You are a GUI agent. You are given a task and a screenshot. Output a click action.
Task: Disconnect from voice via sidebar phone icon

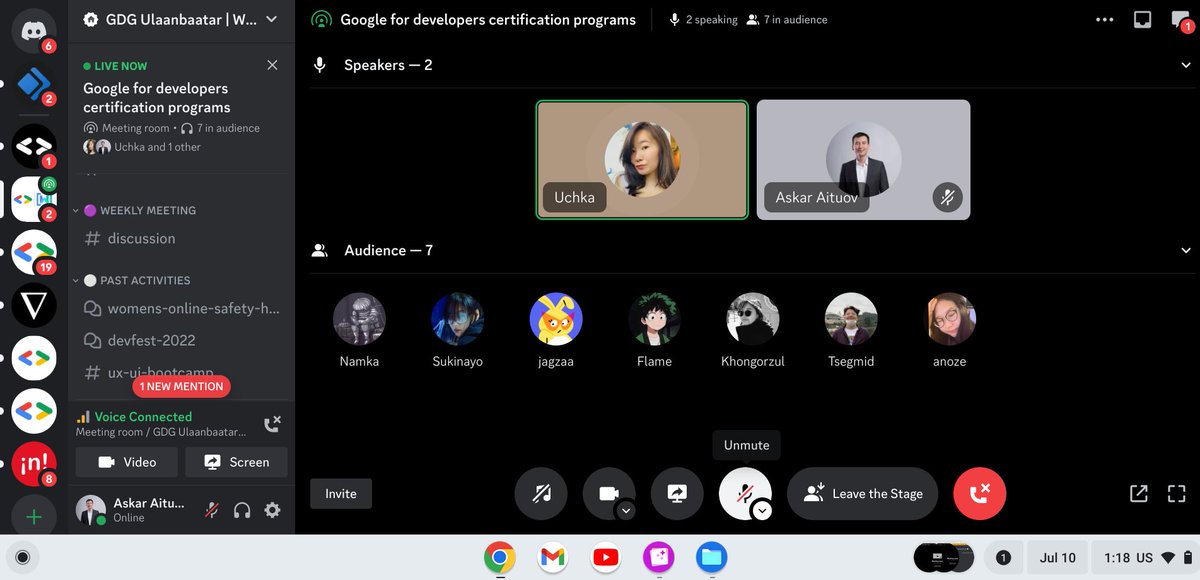click(x=272, y=424)
